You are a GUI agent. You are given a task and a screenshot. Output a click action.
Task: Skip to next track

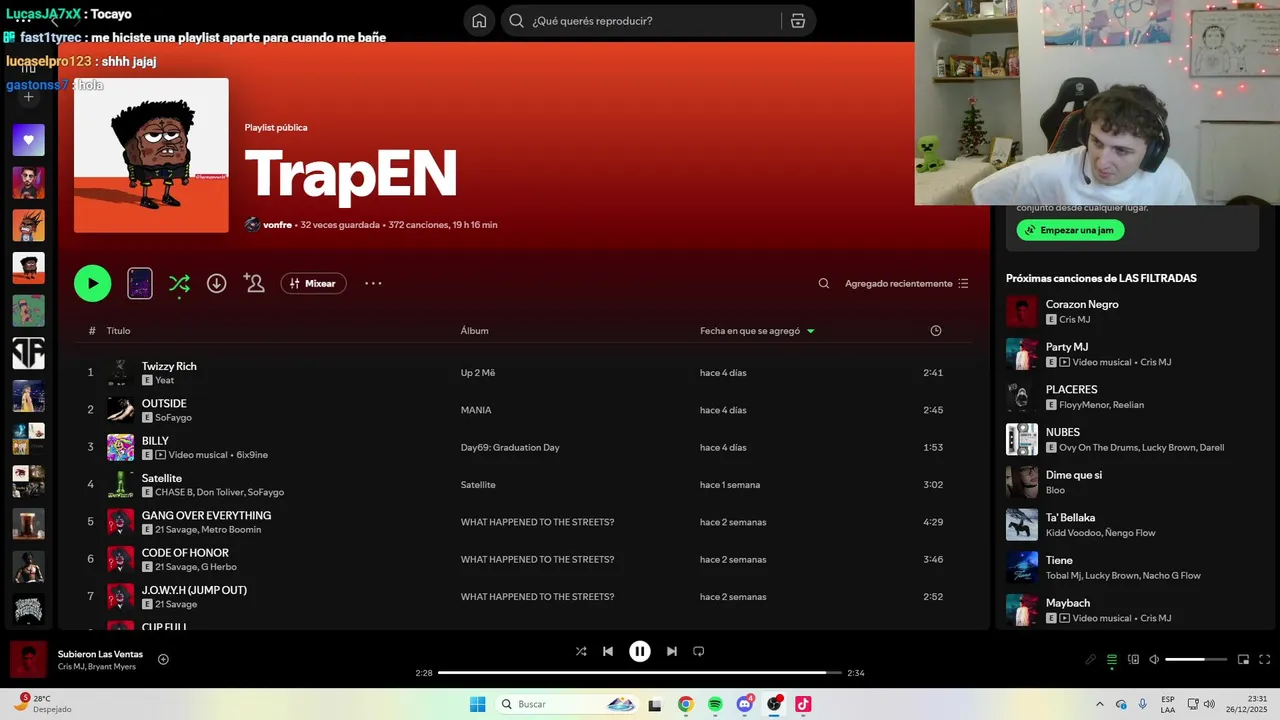(672, 651)
